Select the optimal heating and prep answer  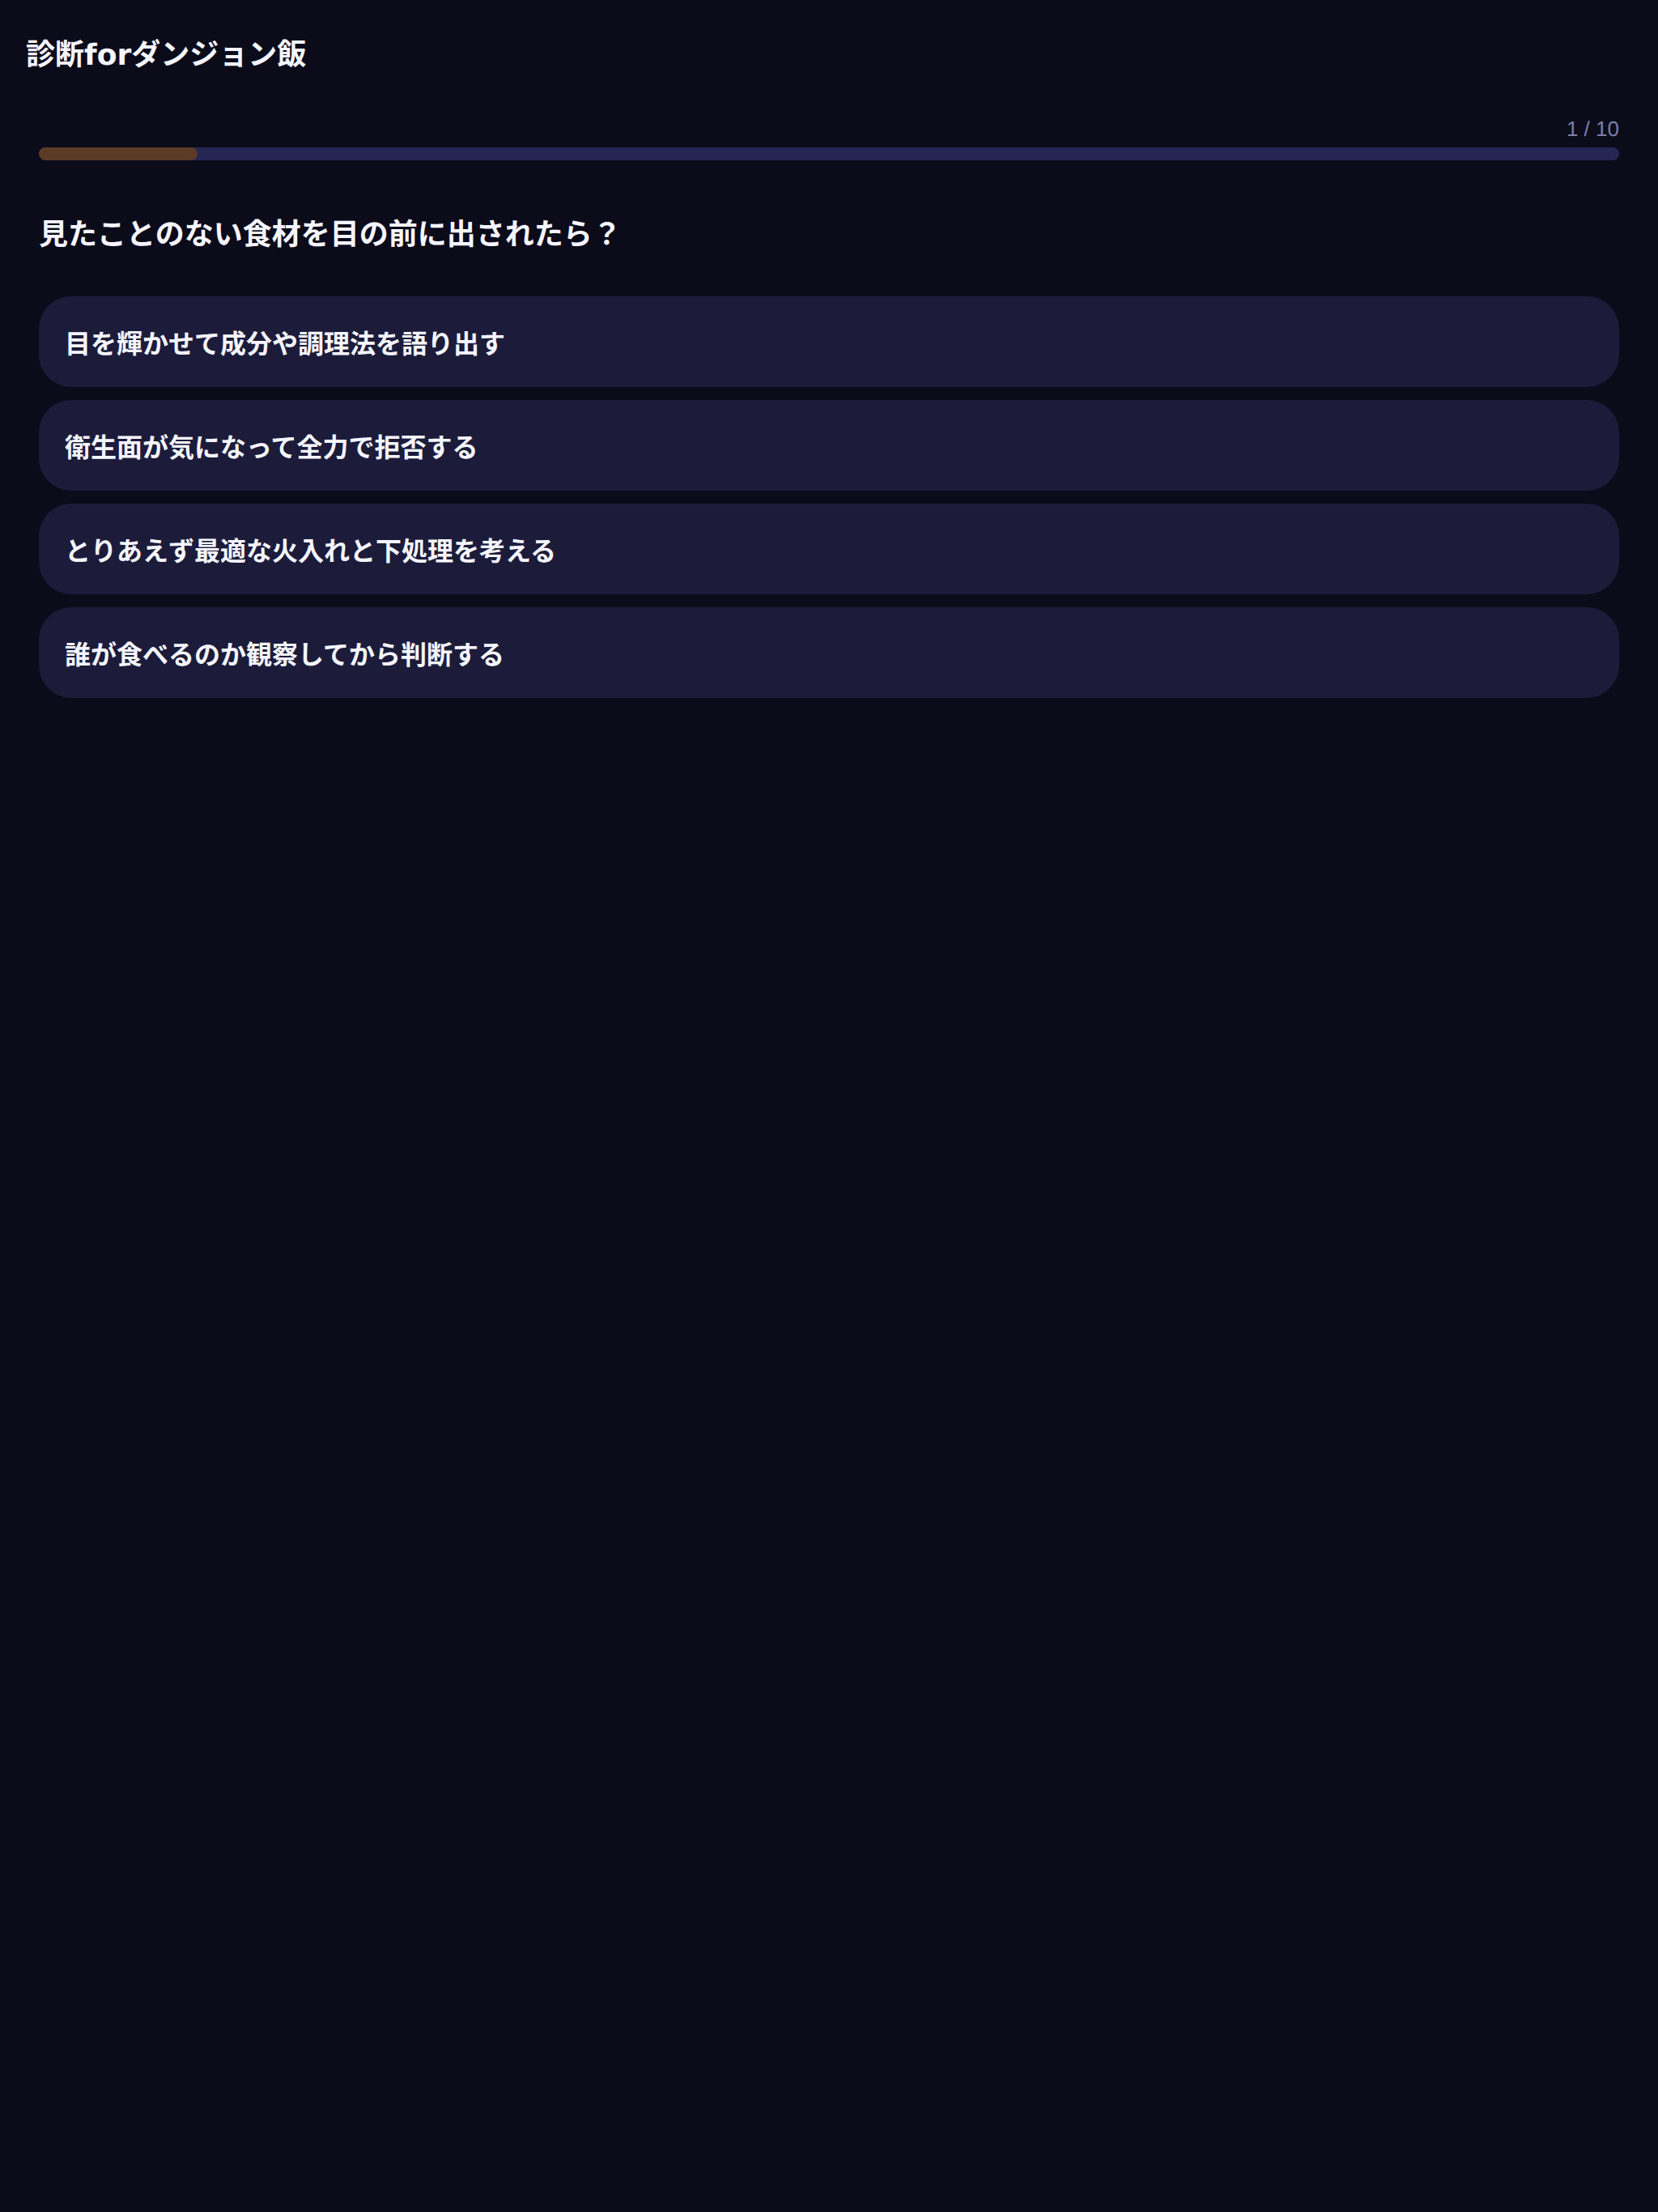point(828,549)
